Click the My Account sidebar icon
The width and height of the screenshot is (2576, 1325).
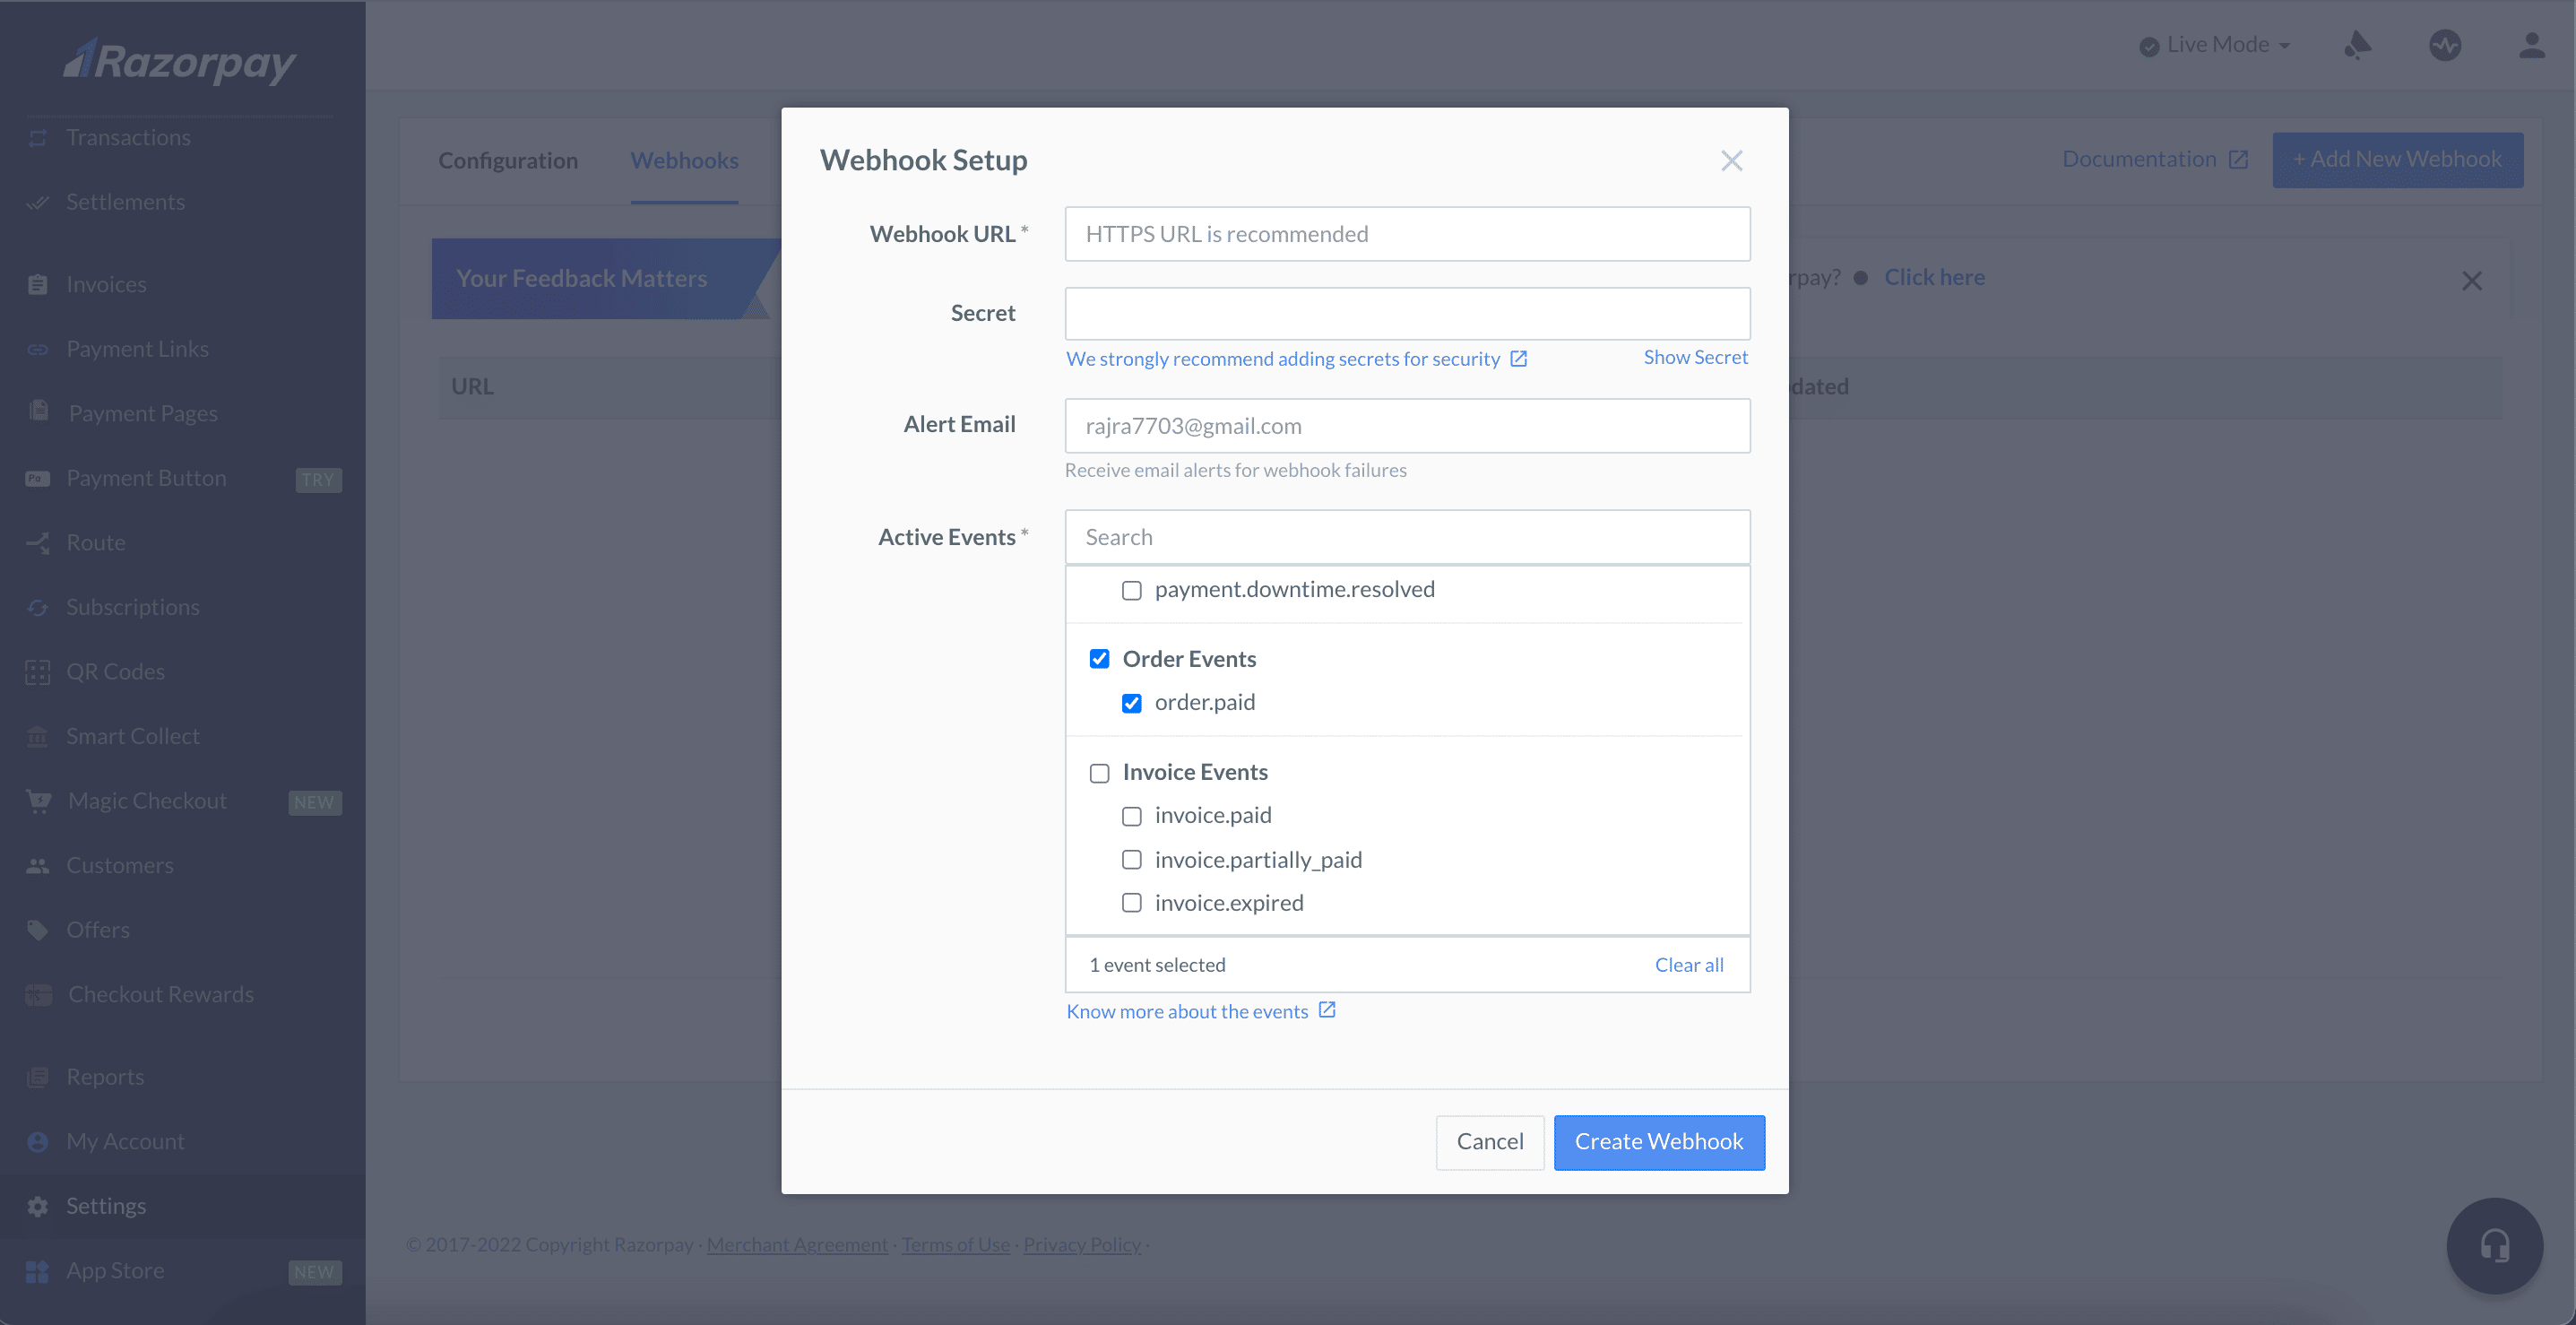(38, 1142)
